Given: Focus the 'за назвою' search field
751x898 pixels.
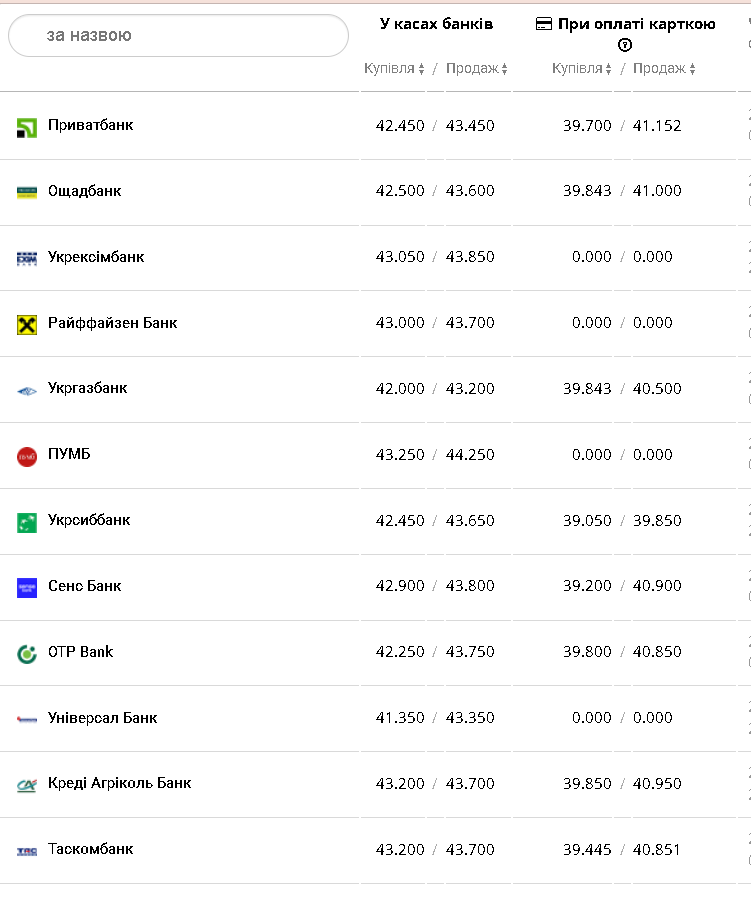Looking at the screenshot, I should pos(178,36).
